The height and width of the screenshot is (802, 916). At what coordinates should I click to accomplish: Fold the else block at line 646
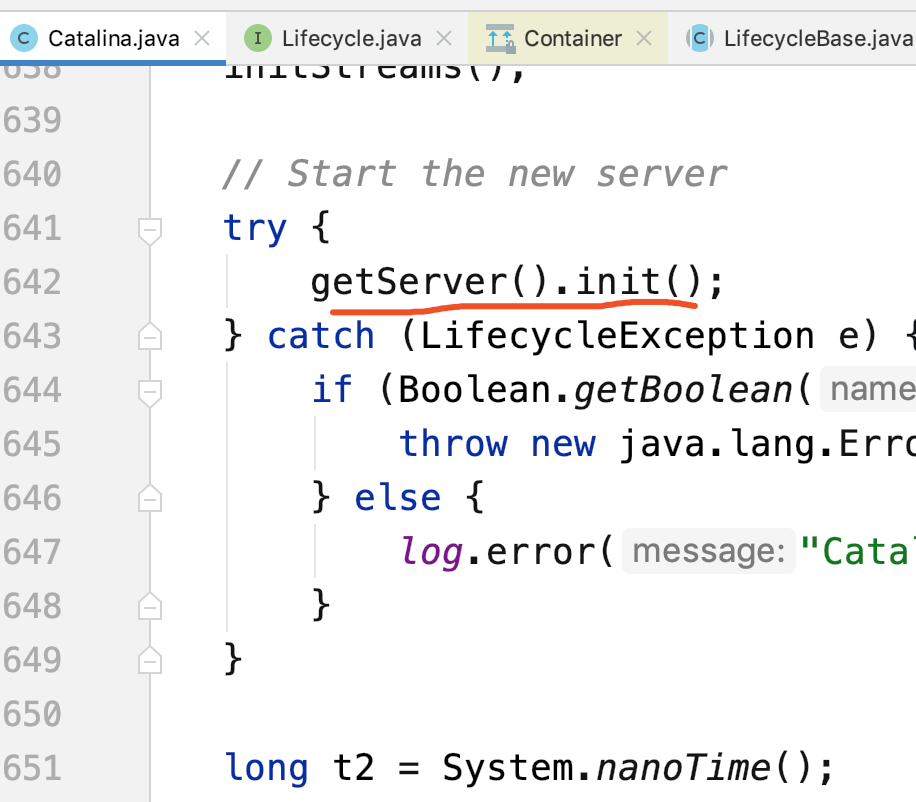[149, 498]
